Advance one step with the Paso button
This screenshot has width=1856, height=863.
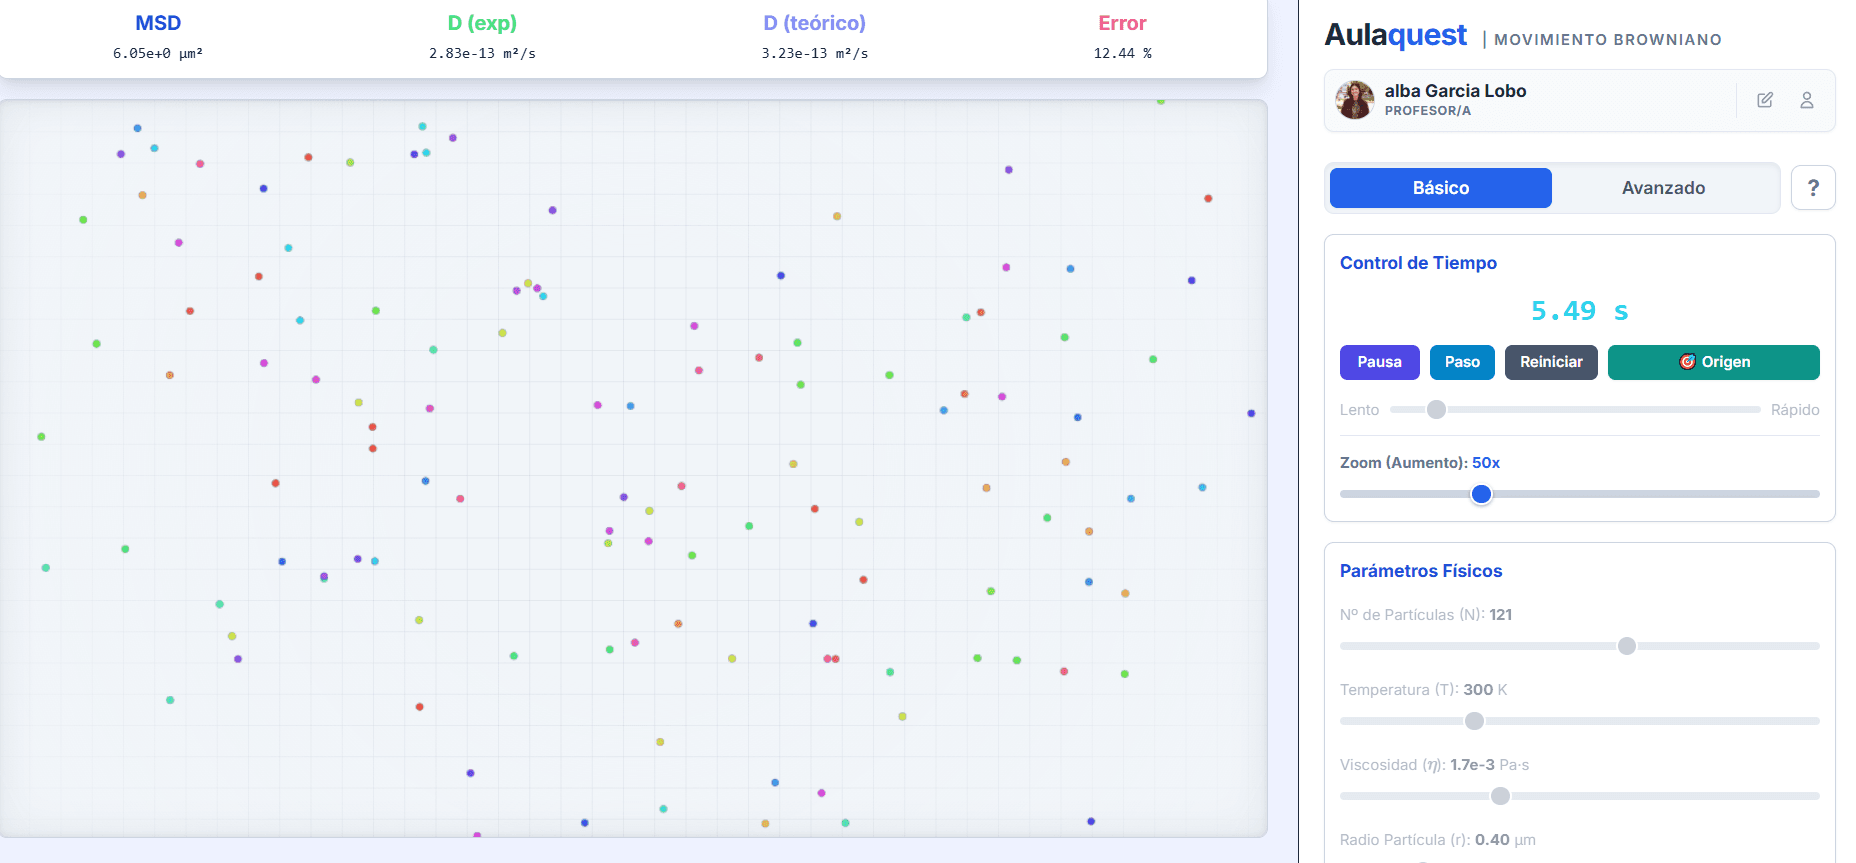point(1462,362)
